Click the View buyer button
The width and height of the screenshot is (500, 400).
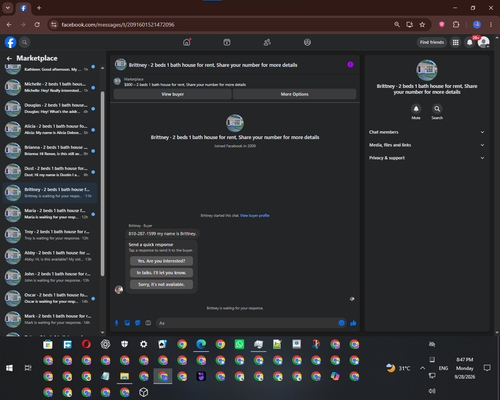pyautogui.click(x=172, y=94)
